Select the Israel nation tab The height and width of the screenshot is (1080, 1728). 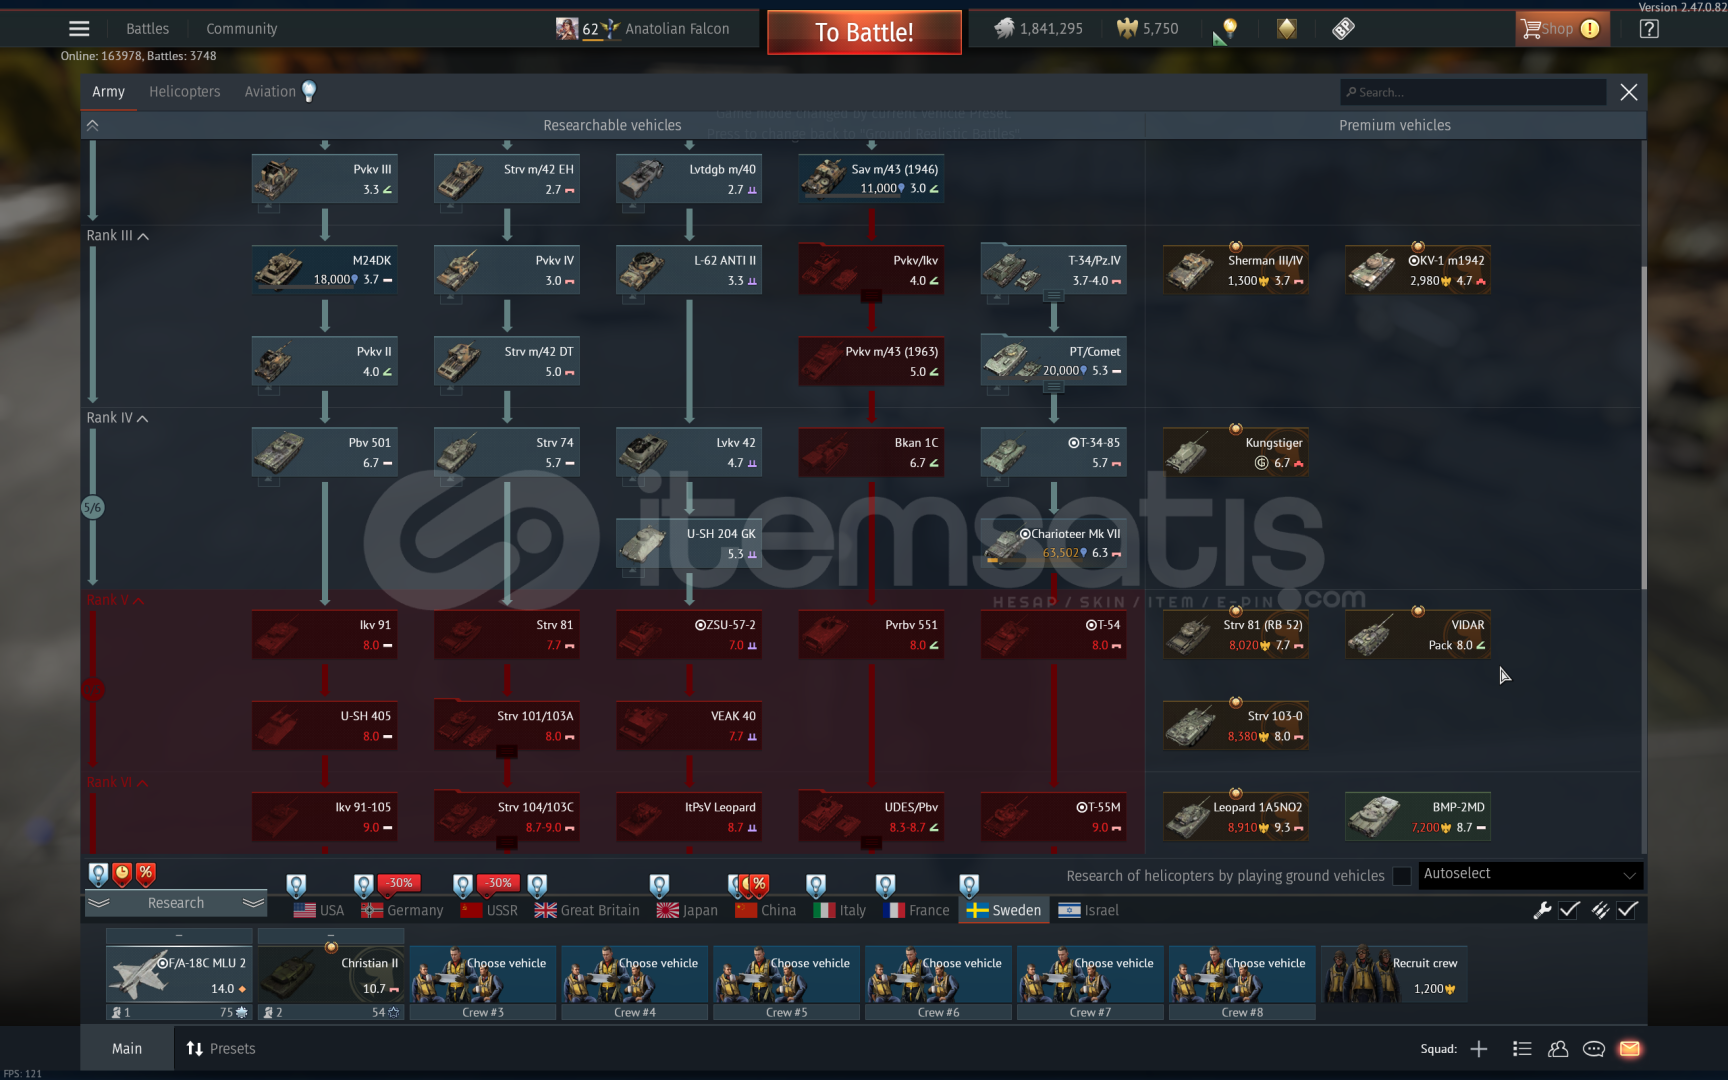tap(1089, 910)
